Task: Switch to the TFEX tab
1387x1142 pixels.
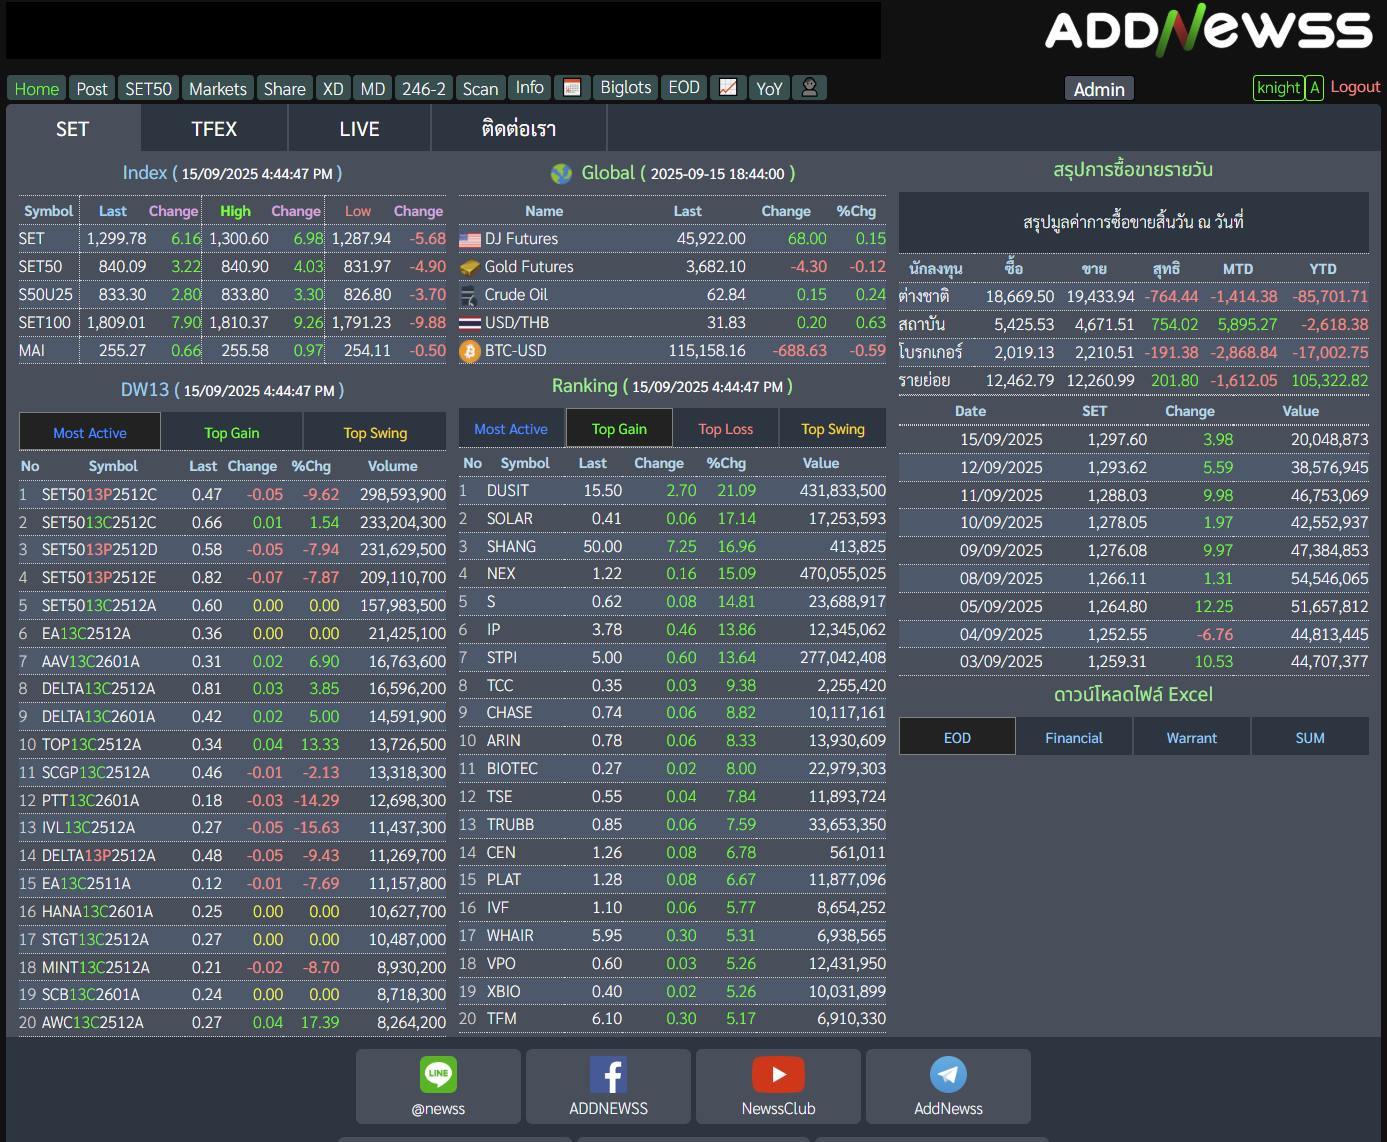Action: pyautogui.click(x=214, y=129)
